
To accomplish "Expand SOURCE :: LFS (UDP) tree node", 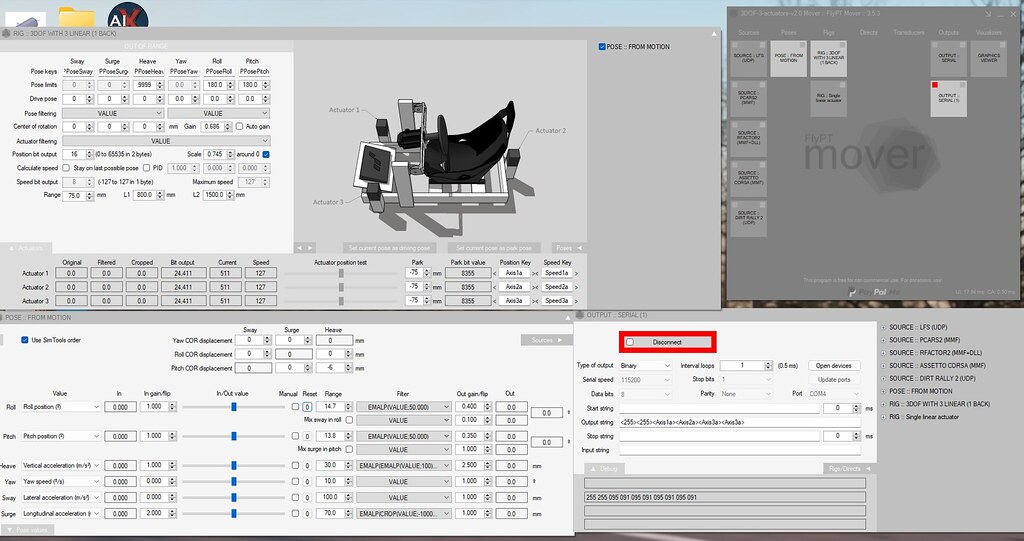I will tap(884, 327).
